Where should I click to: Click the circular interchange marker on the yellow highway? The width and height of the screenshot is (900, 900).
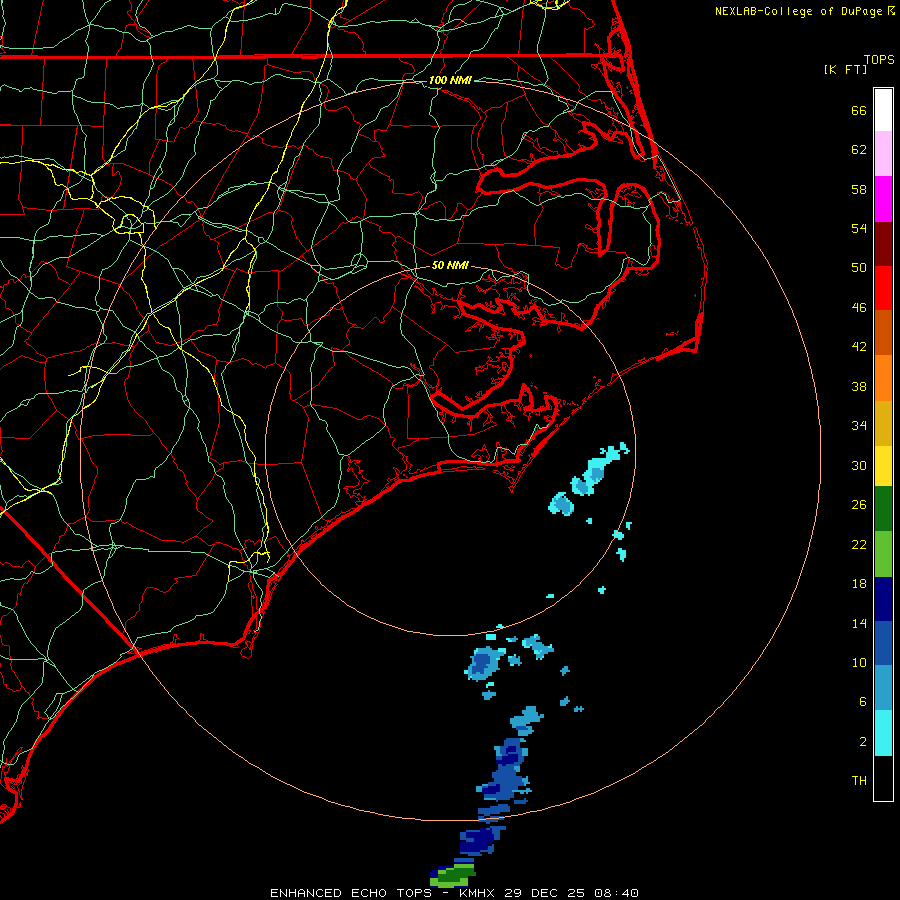(130, 222)
